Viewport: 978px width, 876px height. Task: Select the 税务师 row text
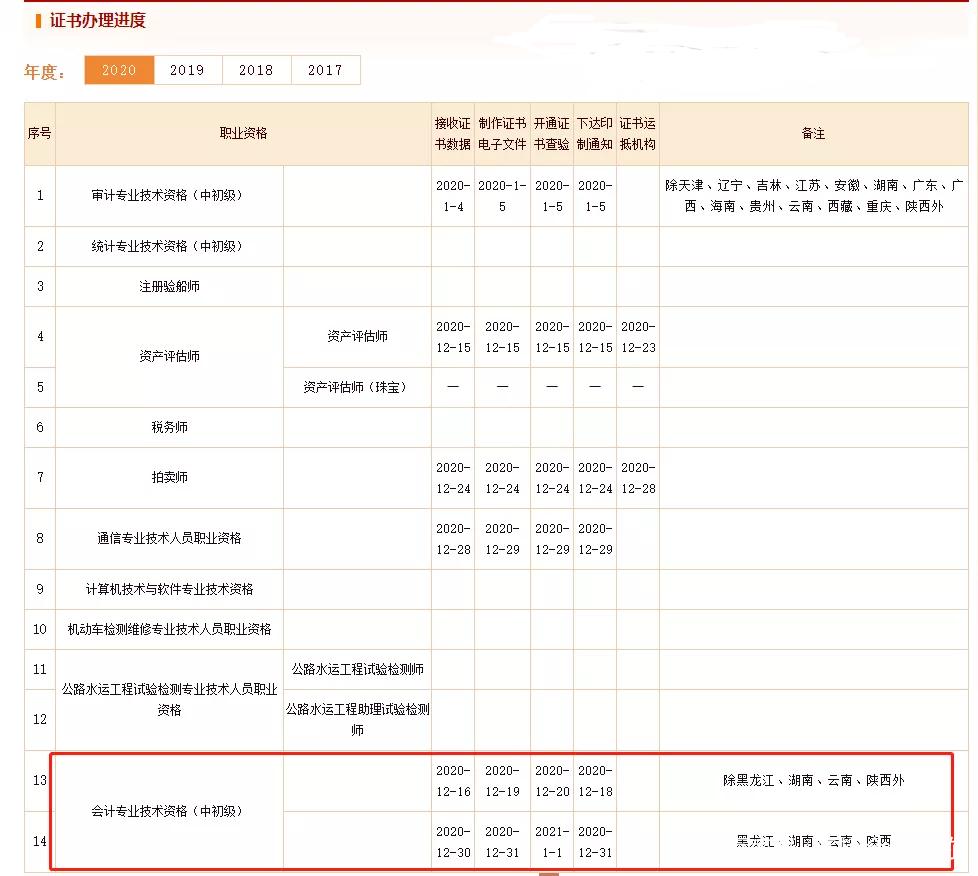pyautogui.click(x=169, y=427)
